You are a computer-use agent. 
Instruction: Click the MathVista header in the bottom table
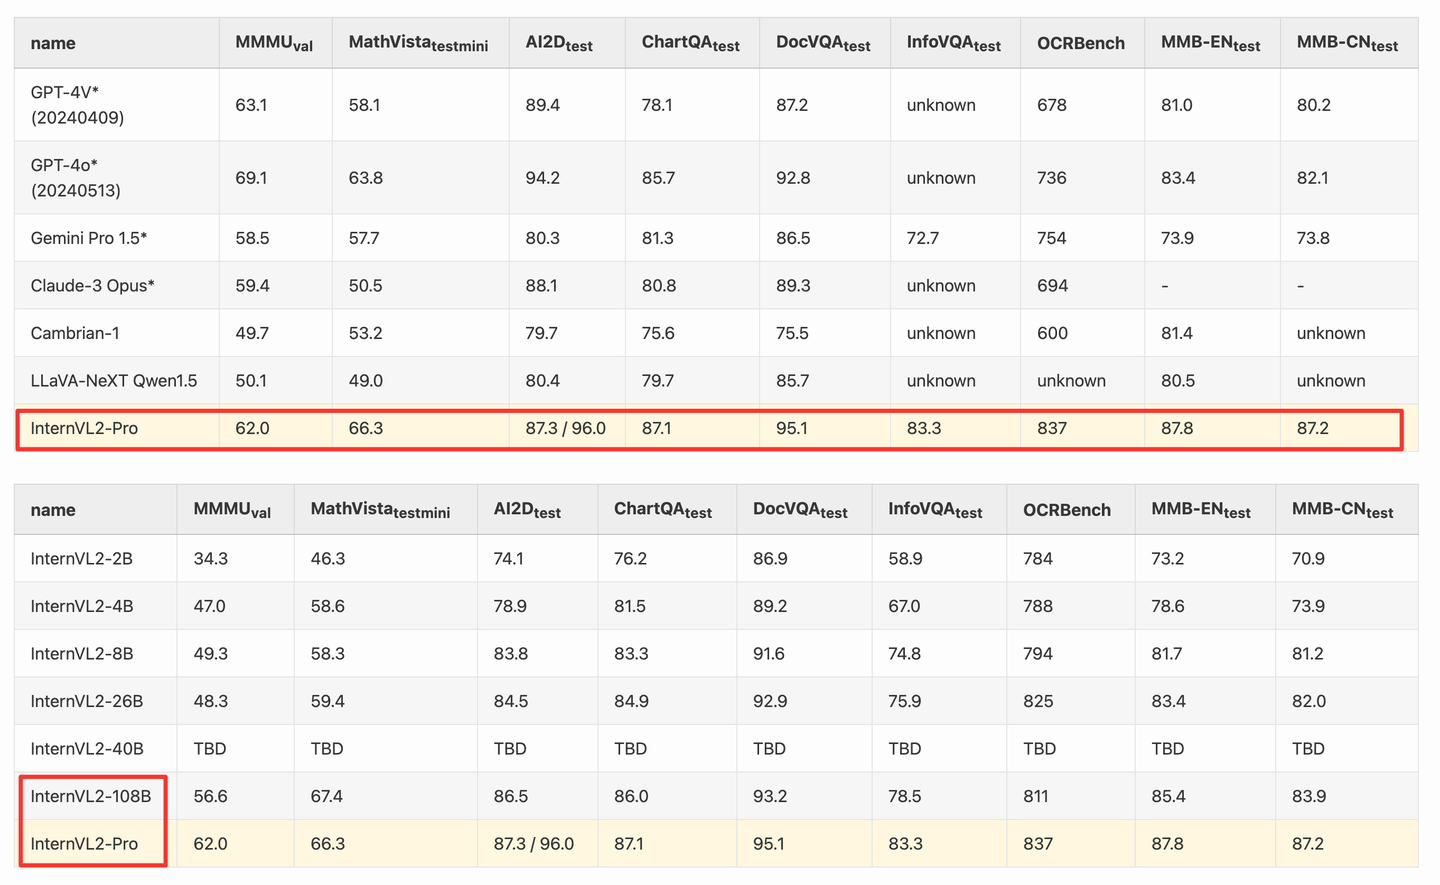[x=380, y=510]
